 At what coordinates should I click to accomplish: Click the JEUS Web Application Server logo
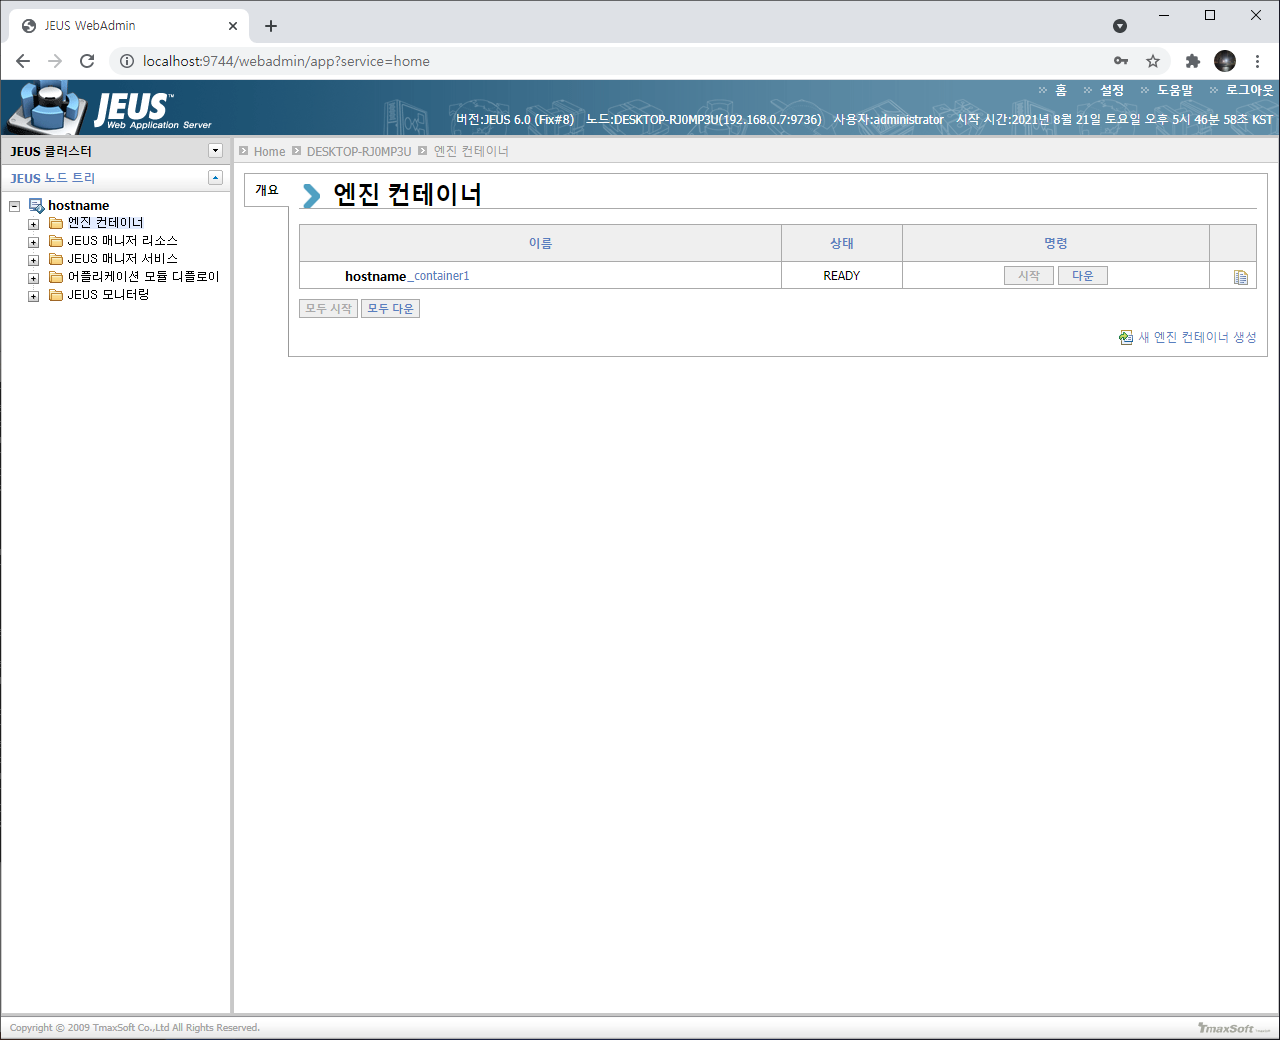[110, 108]
